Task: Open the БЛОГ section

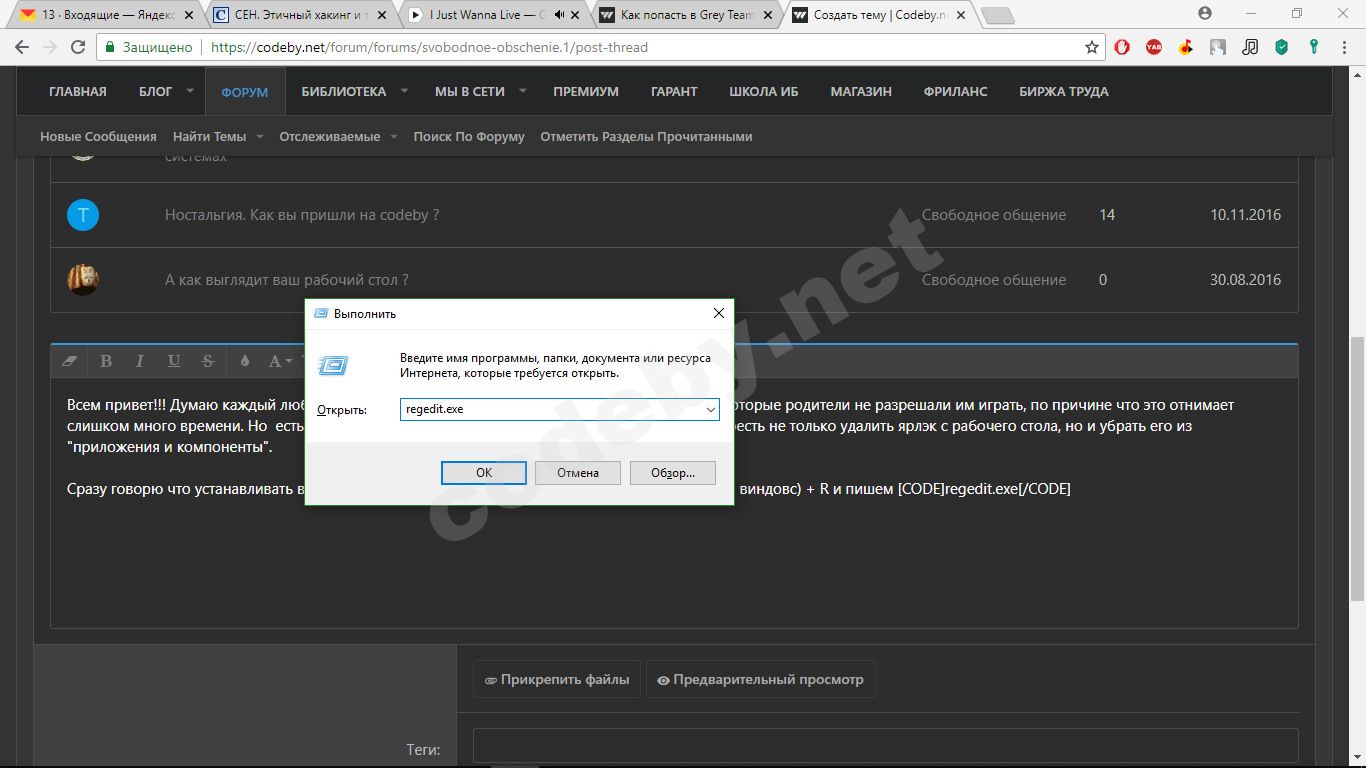Action: [x=156, y=92]
